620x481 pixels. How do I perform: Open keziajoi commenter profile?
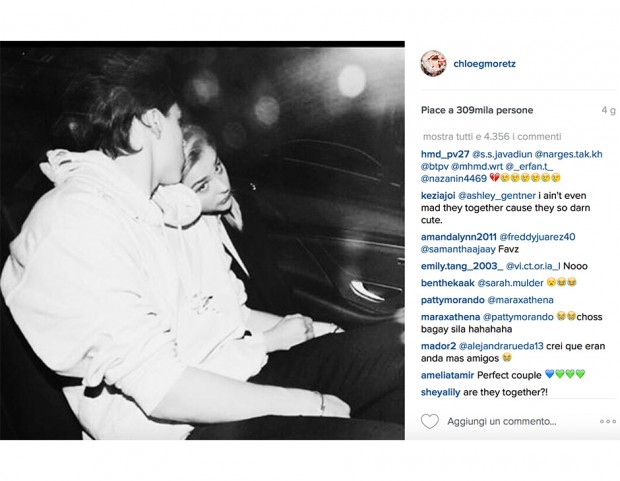[x=438, y=195]
